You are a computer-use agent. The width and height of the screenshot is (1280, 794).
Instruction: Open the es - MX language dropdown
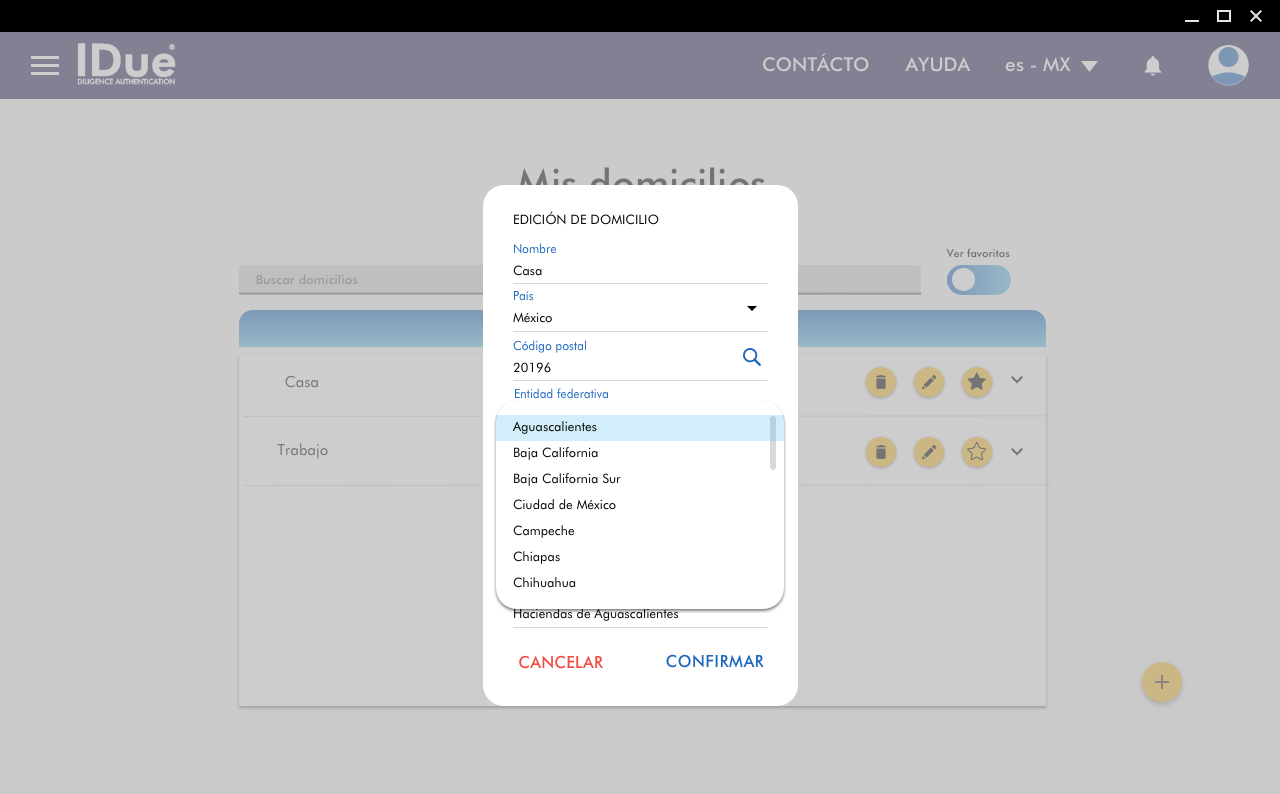point(1051,66)
